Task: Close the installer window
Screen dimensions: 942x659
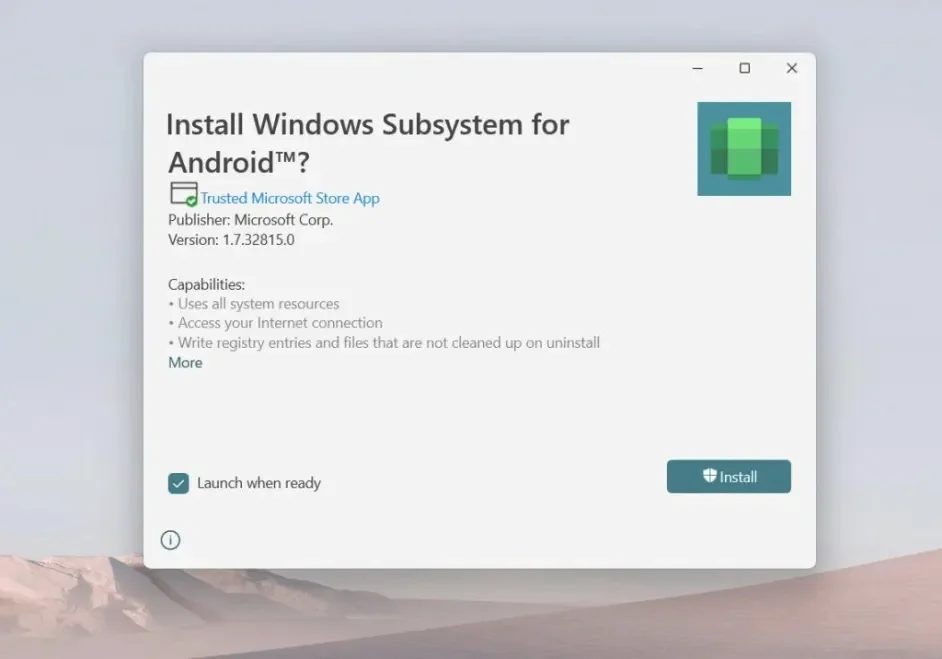Action: (792, 68)
